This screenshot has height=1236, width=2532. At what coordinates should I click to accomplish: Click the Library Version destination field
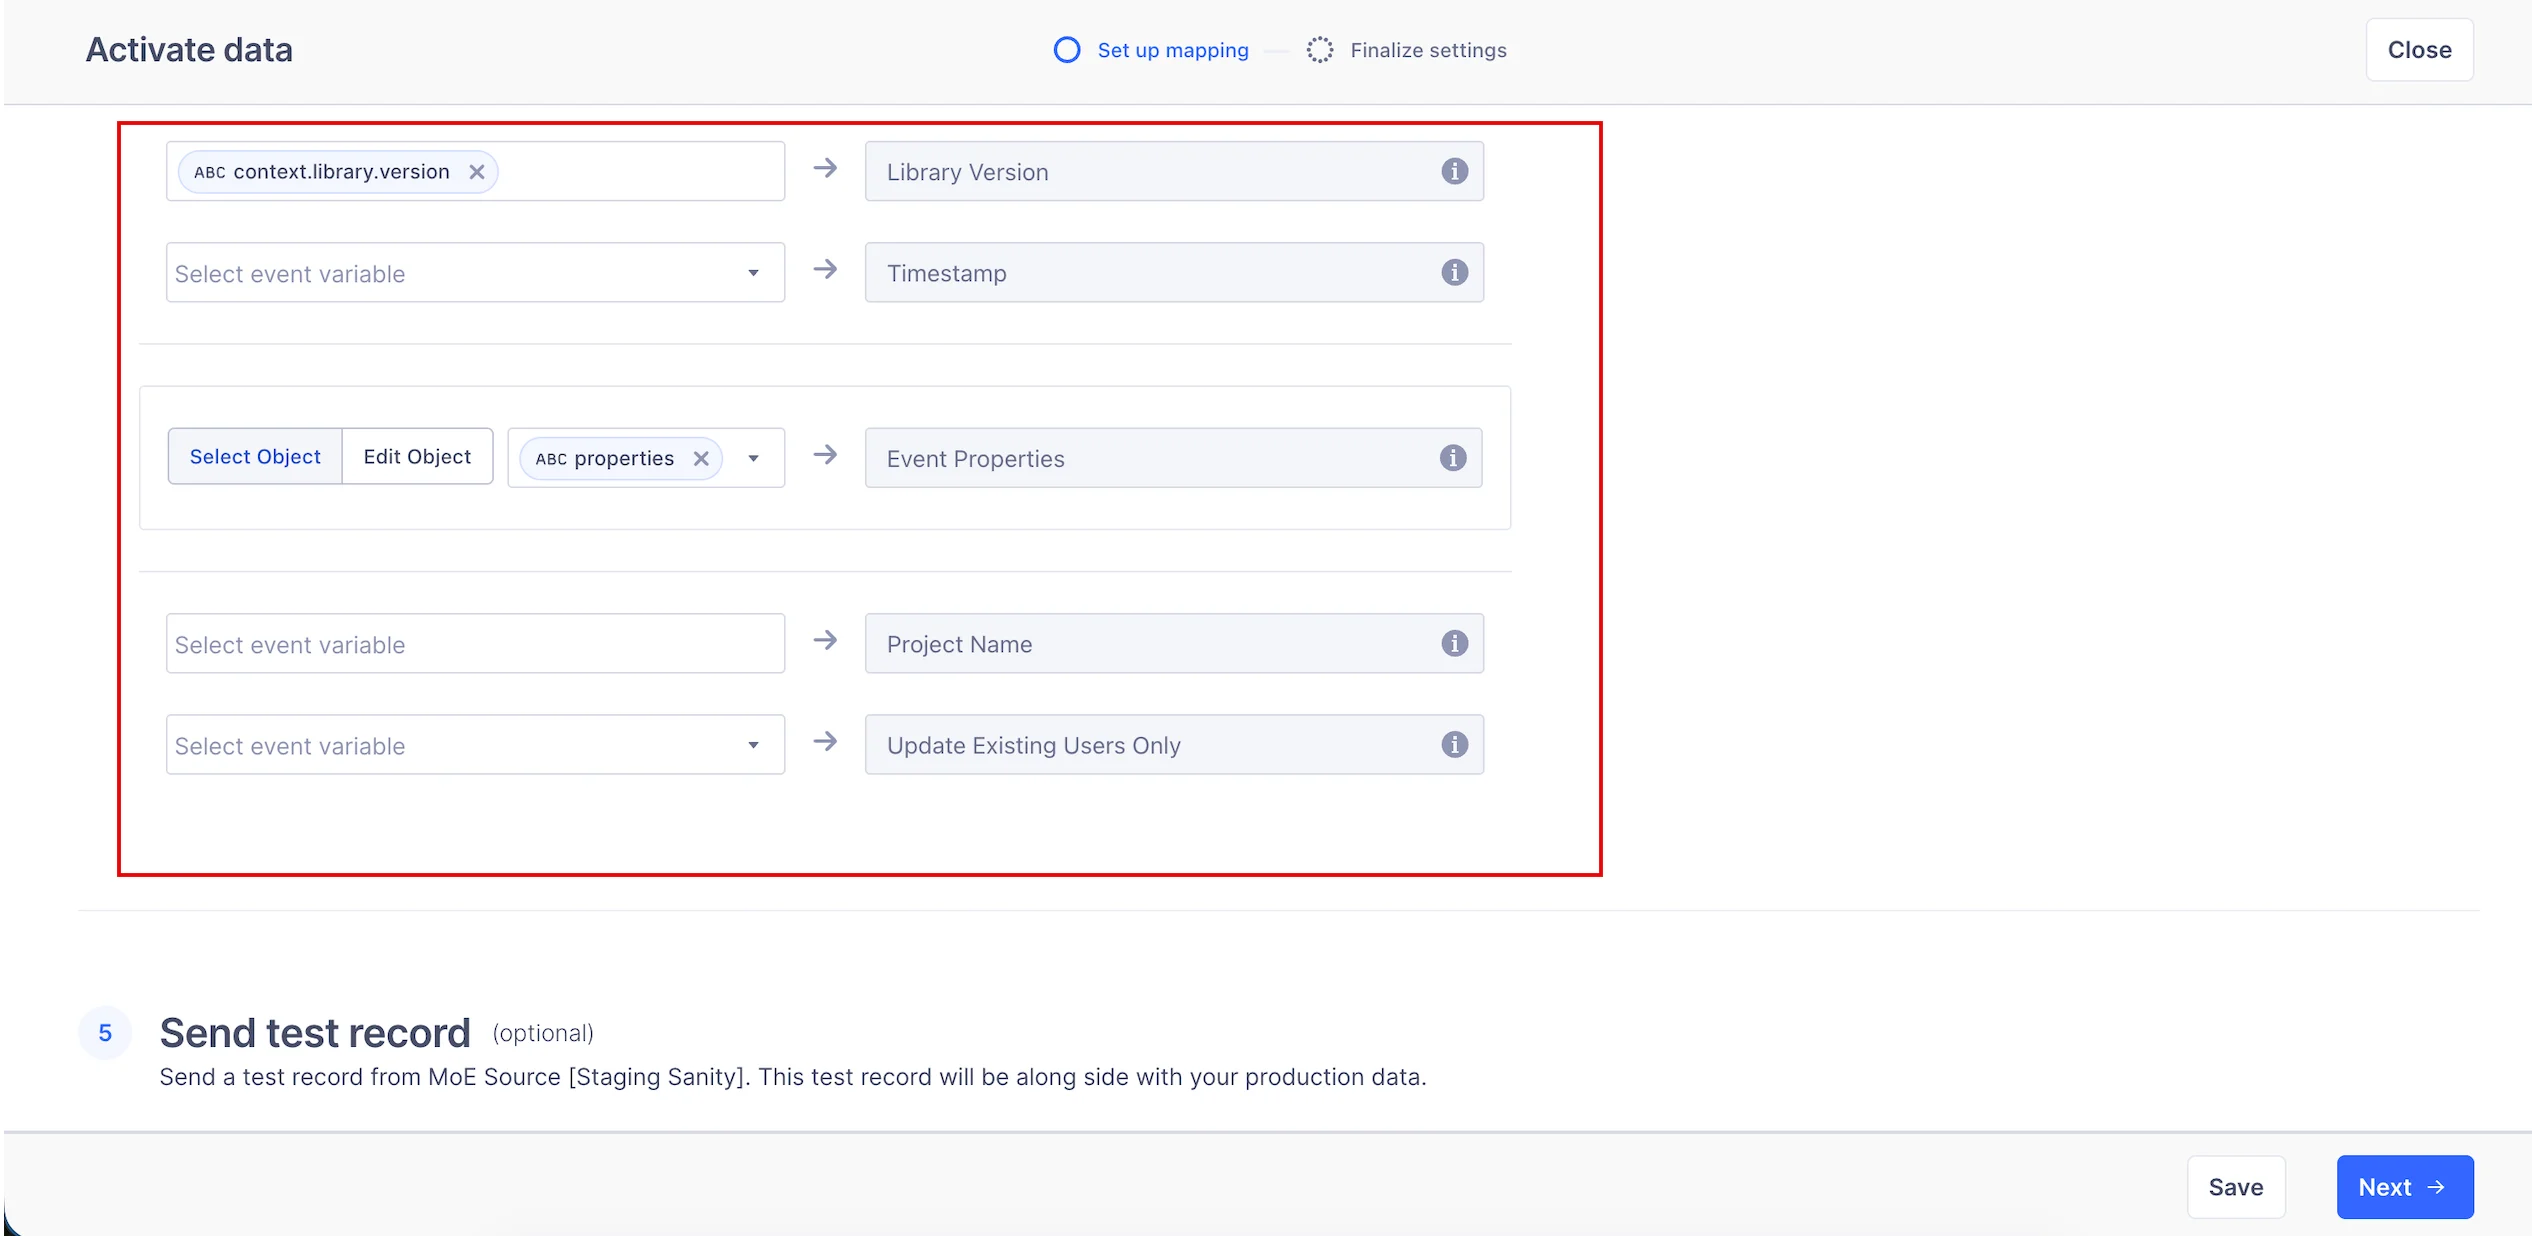[1174, 171]
